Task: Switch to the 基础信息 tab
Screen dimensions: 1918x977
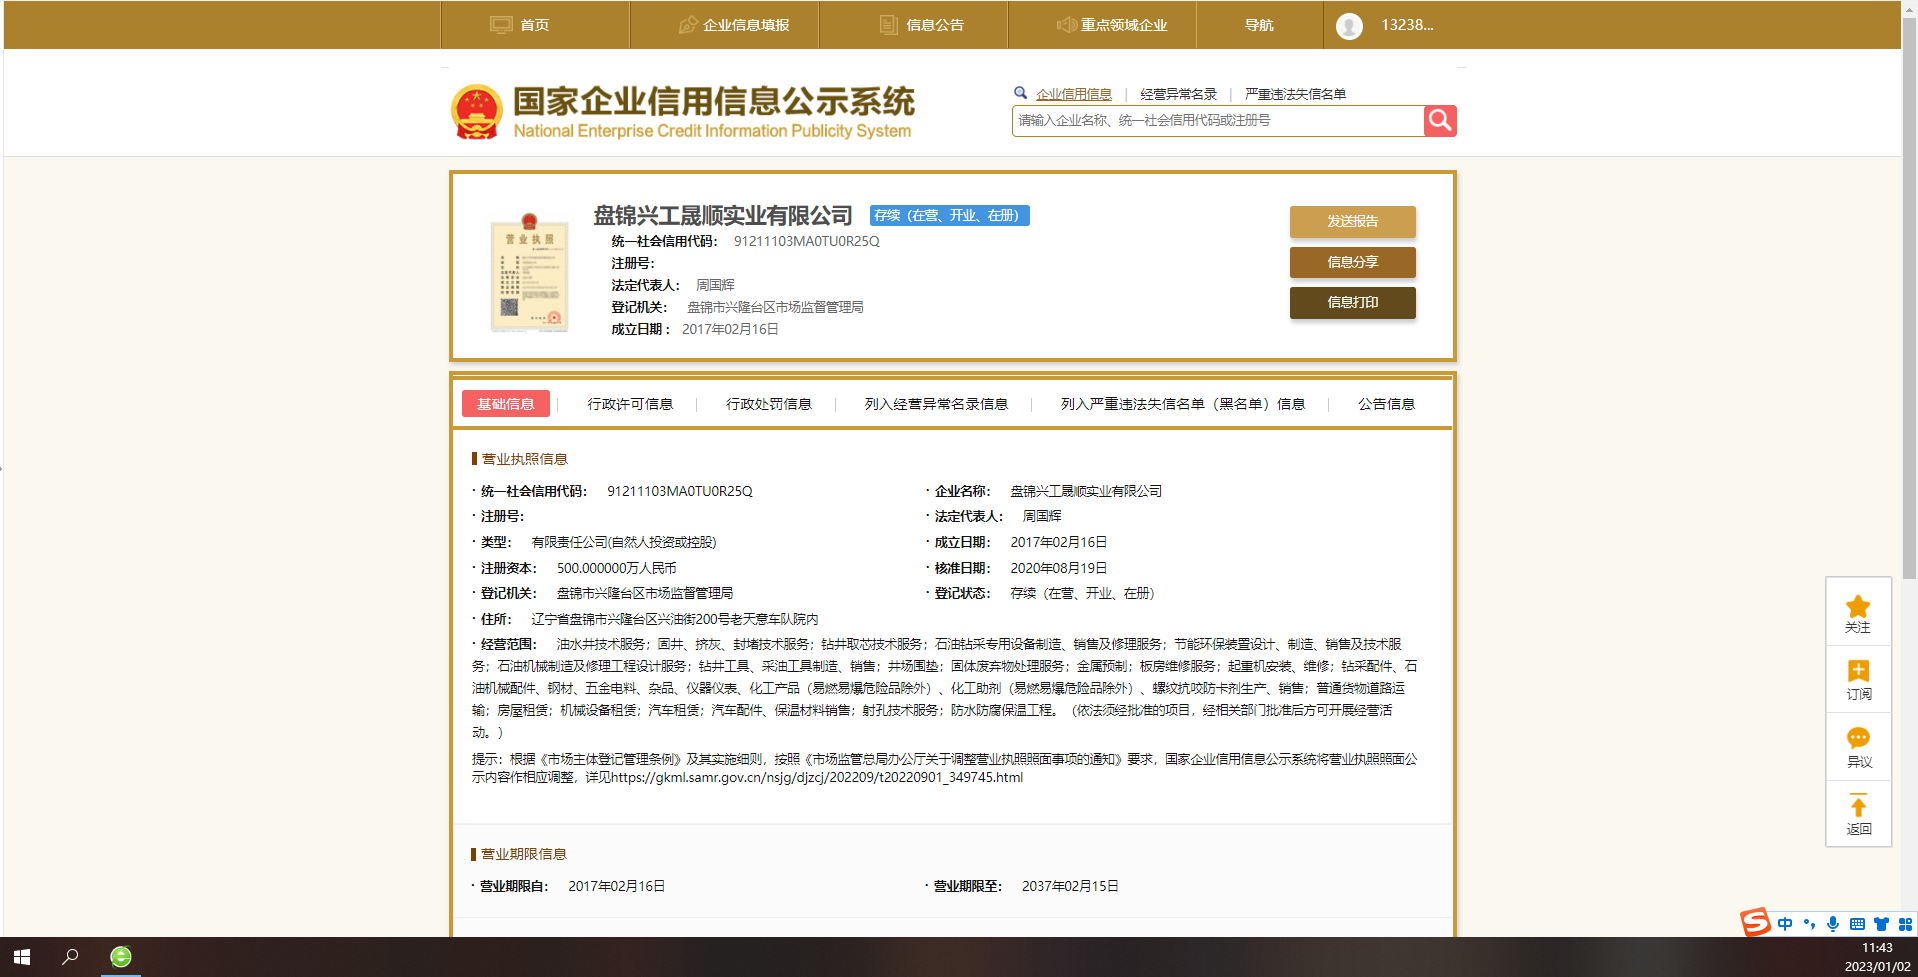Action: (x=506, y=404)
